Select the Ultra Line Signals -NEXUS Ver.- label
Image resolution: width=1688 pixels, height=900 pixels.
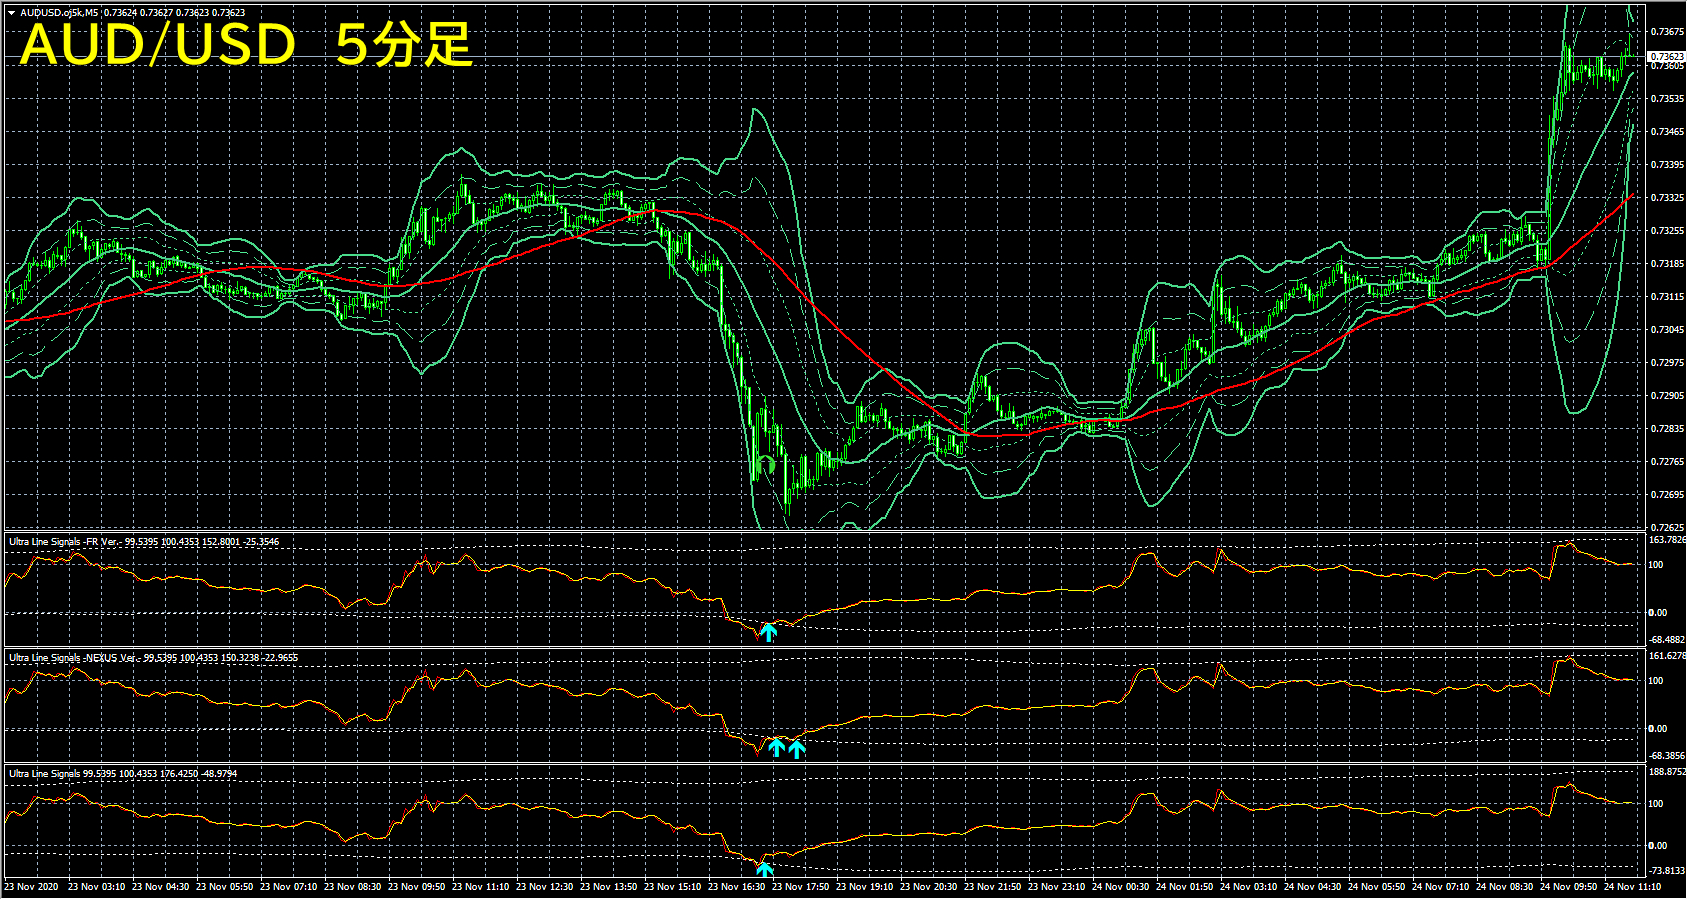click(74, 658)
